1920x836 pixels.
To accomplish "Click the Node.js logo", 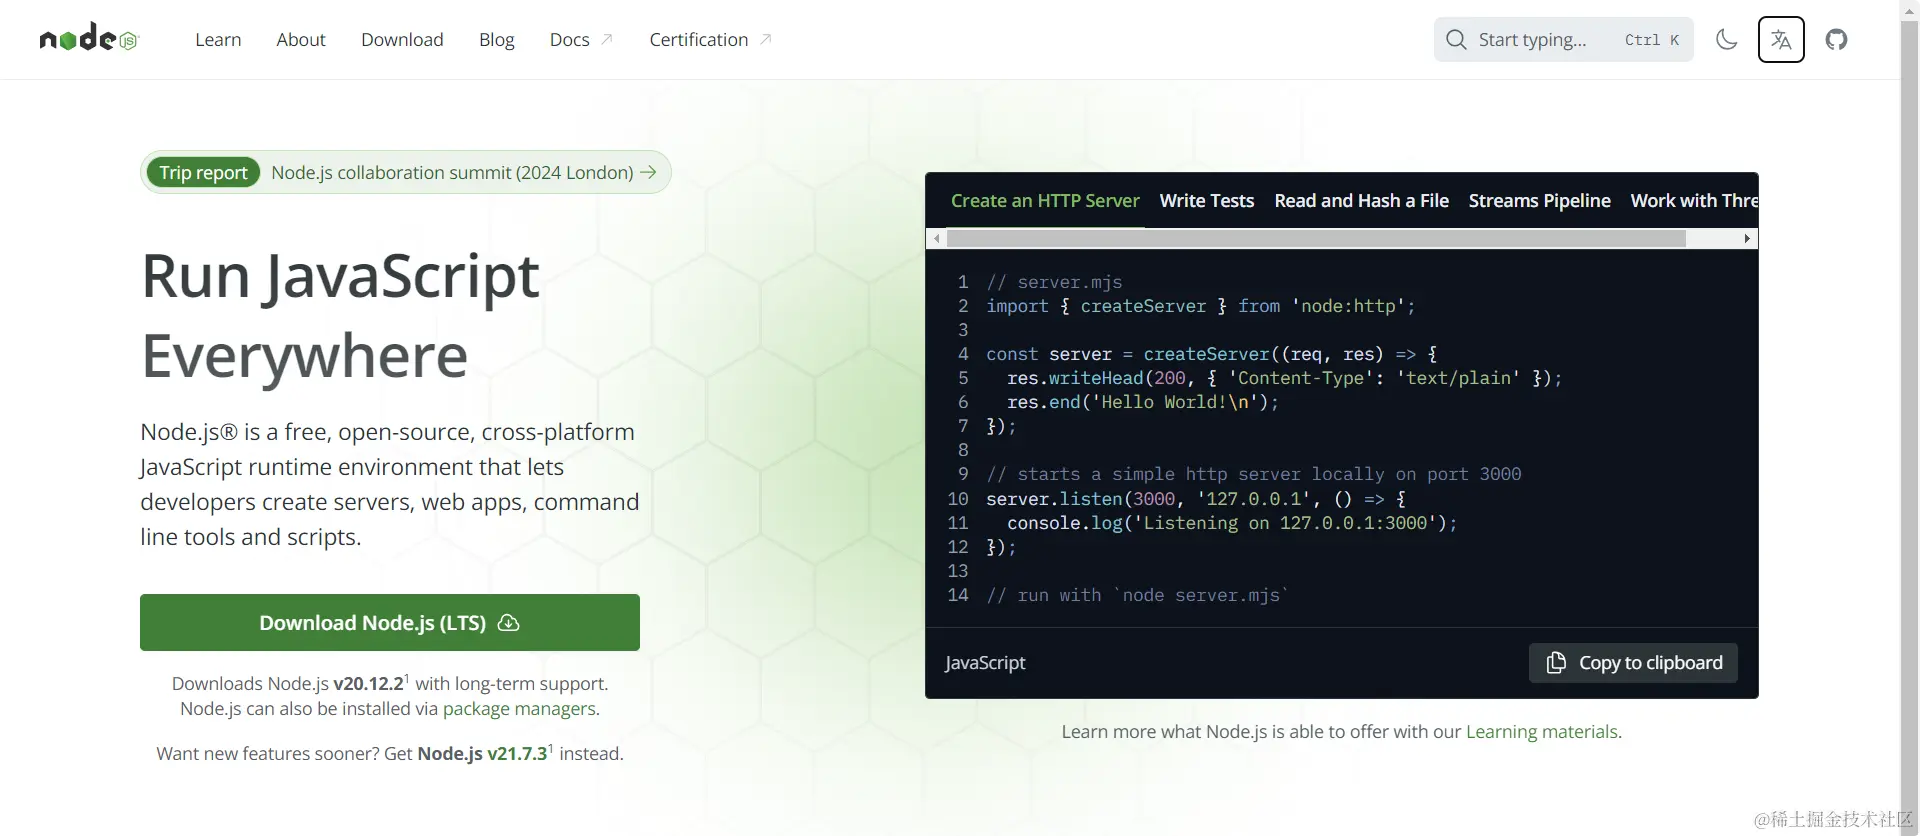I will point(89,38).
